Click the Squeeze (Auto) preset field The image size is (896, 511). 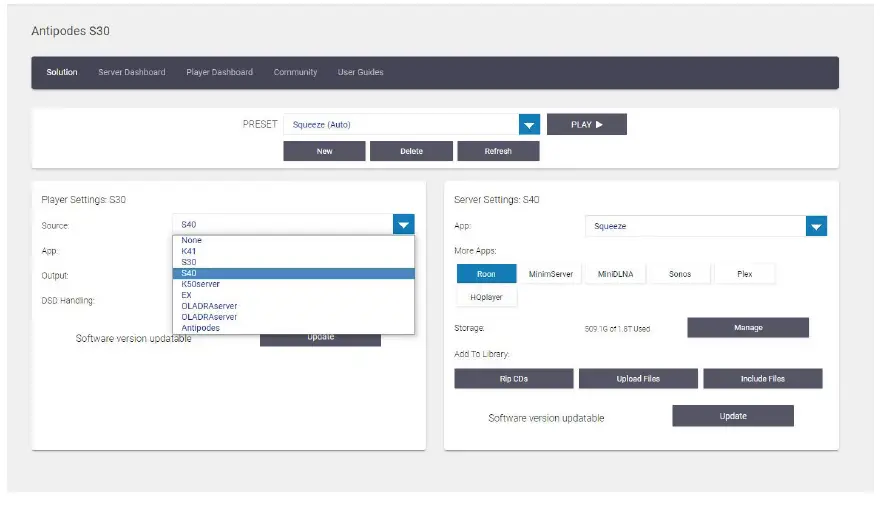pyautogui.click(x=401, y=125)
